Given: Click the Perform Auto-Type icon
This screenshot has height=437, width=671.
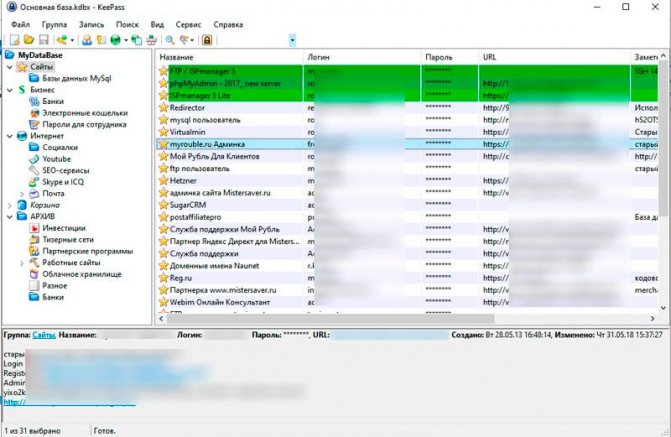Looking at the screenshot, I should pyautogui.click(x=151, y=40).
